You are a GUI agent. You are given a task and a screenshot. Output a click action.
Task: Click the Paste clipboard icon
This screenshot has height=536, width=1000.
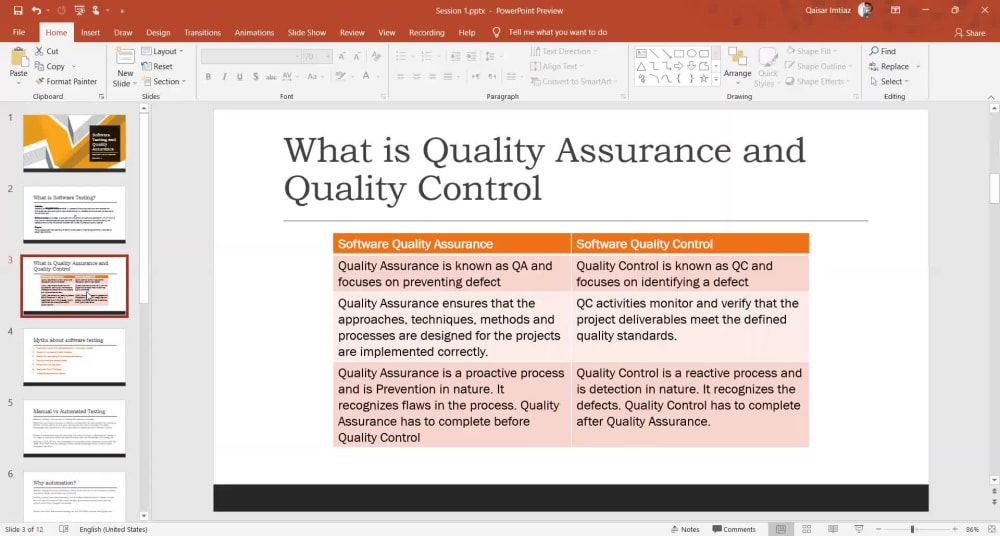click(x=18, y=58)
